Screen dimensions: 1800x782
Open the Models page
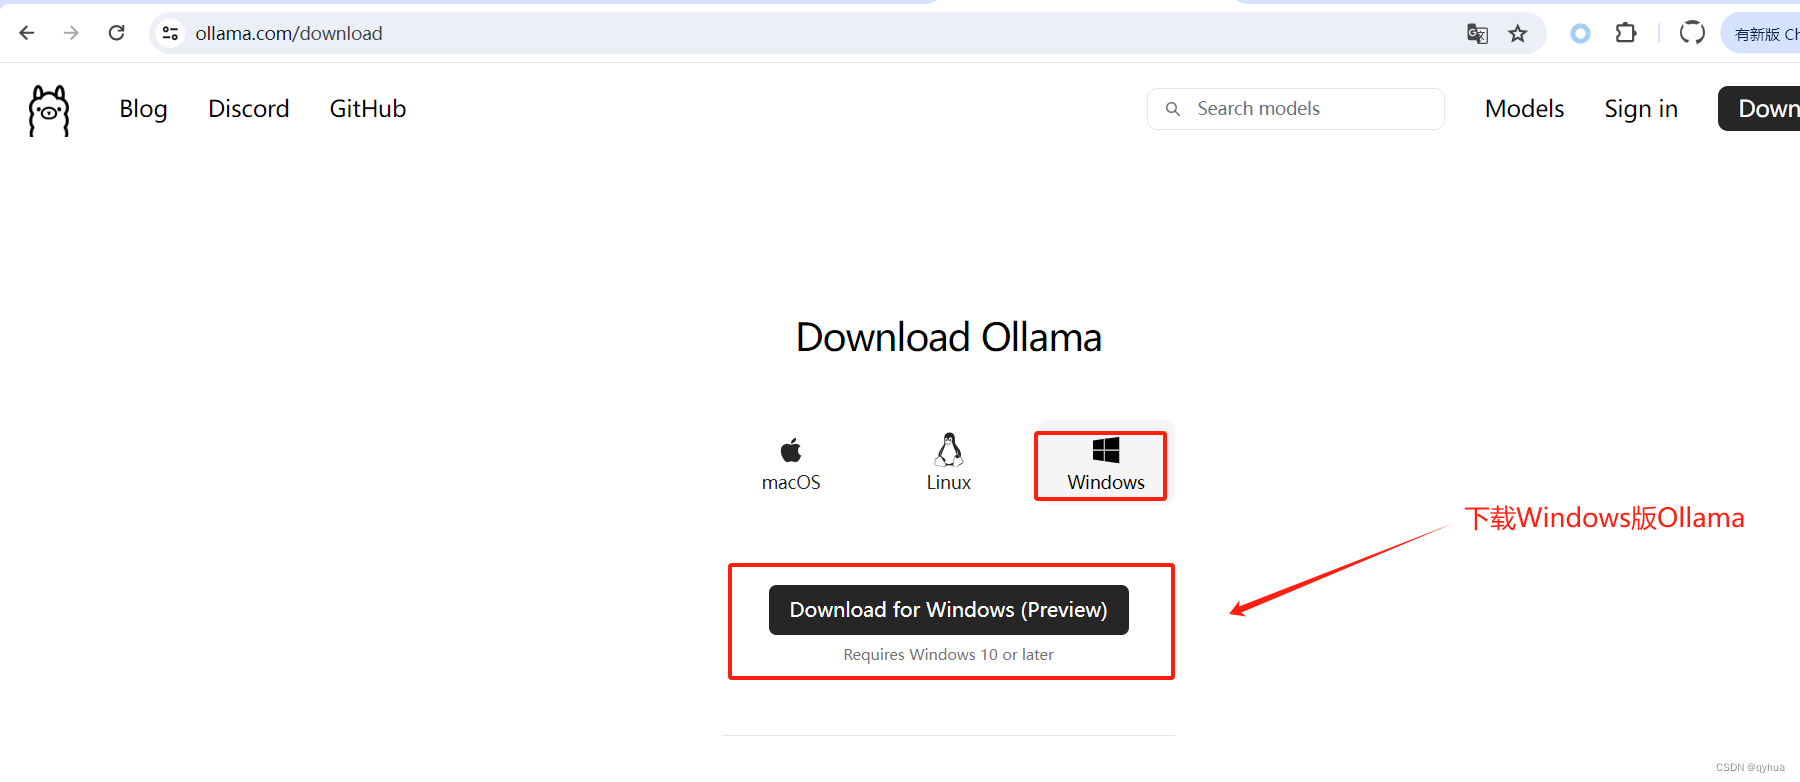pyautogui.click(x=1524, y=109)
